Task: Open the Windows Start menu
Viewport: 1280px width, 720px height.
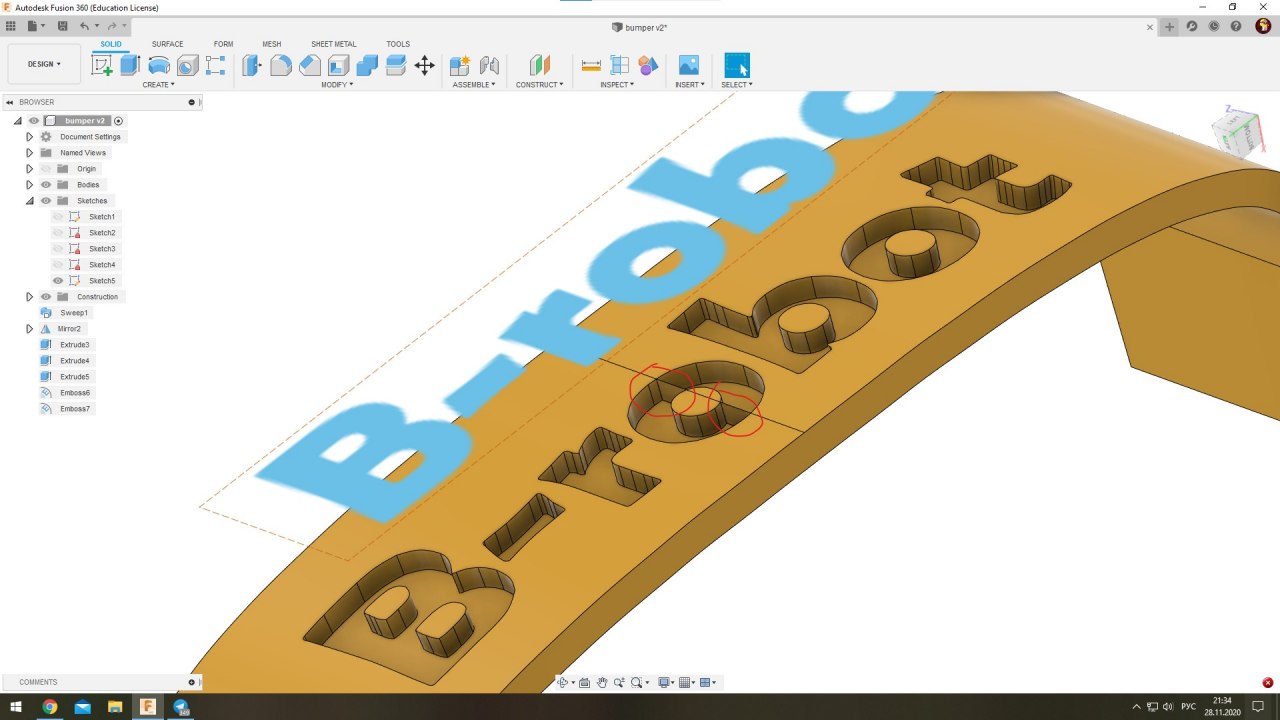Action: coord(16,707)
